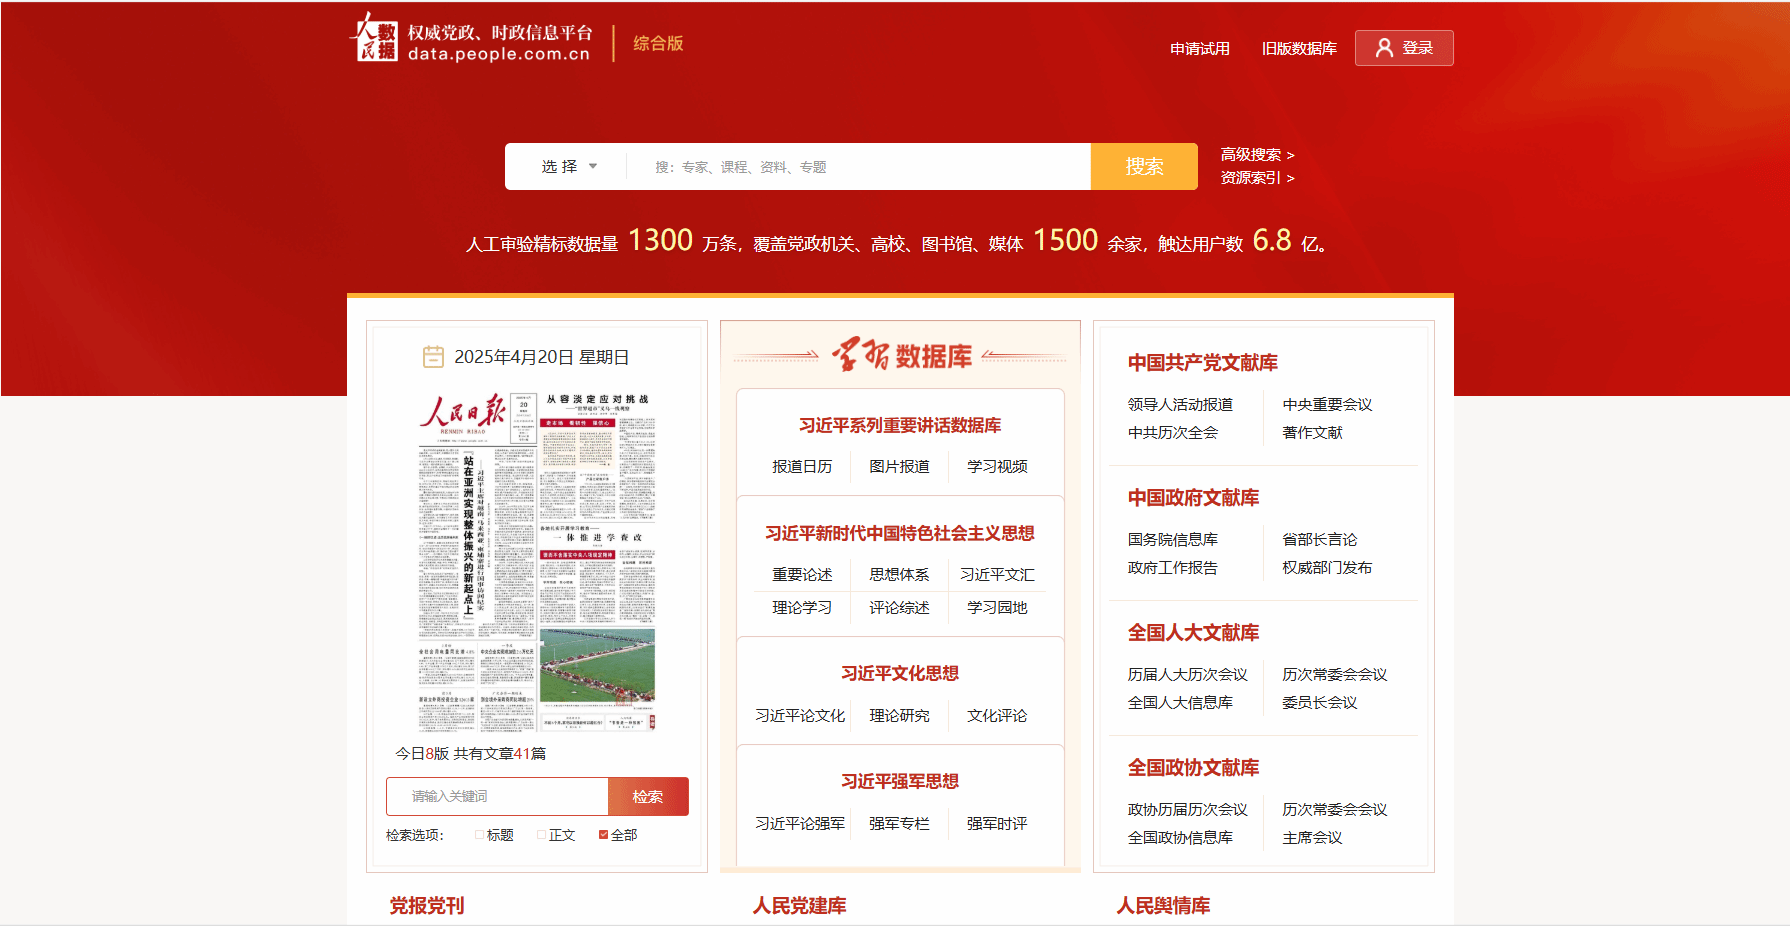The height and width of the screenshot is (926, 1790).
Task: Open 全国人大文献库 heading
Action: tap(1193, 633)
